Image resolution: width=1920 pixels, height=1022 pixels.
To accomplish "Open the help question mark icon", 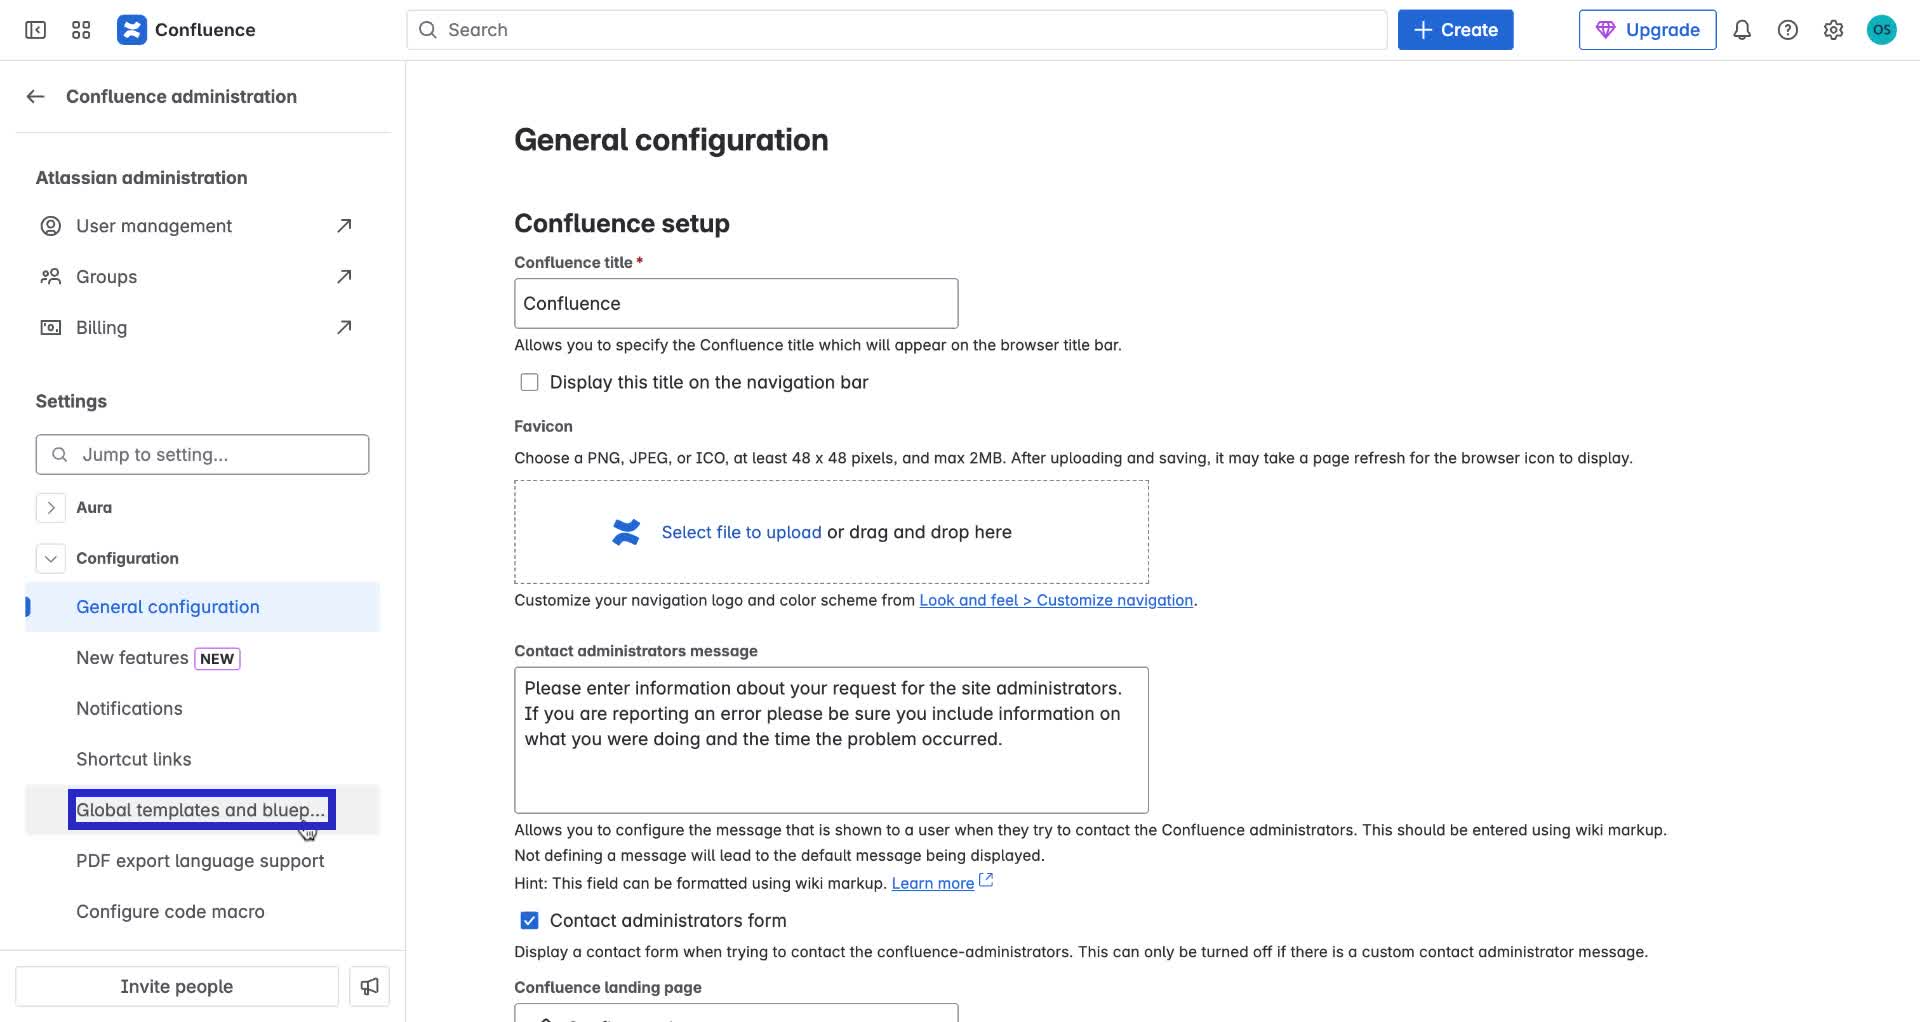I will [x=1788, y=30].
